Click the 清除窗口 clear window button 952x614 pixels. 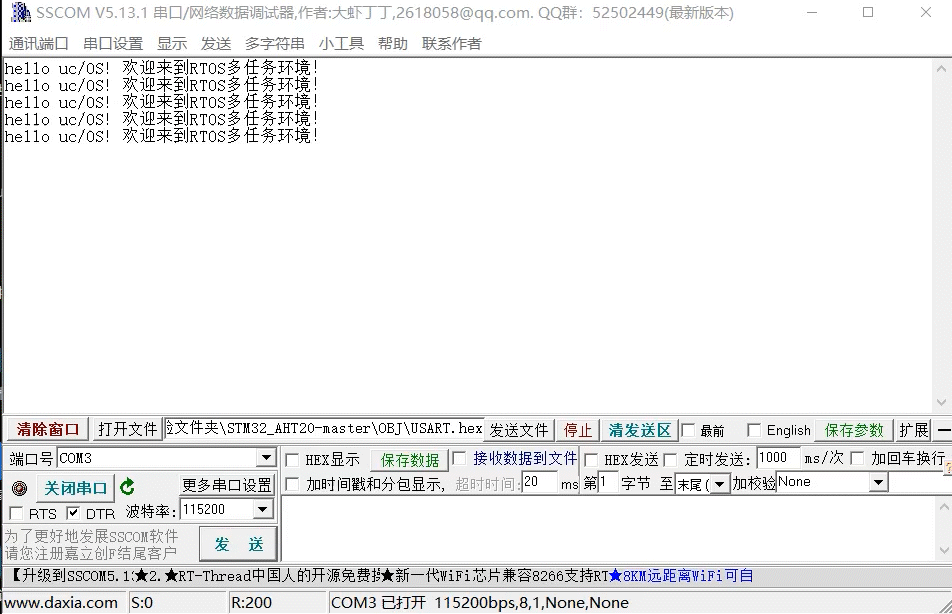coord(44,428)
